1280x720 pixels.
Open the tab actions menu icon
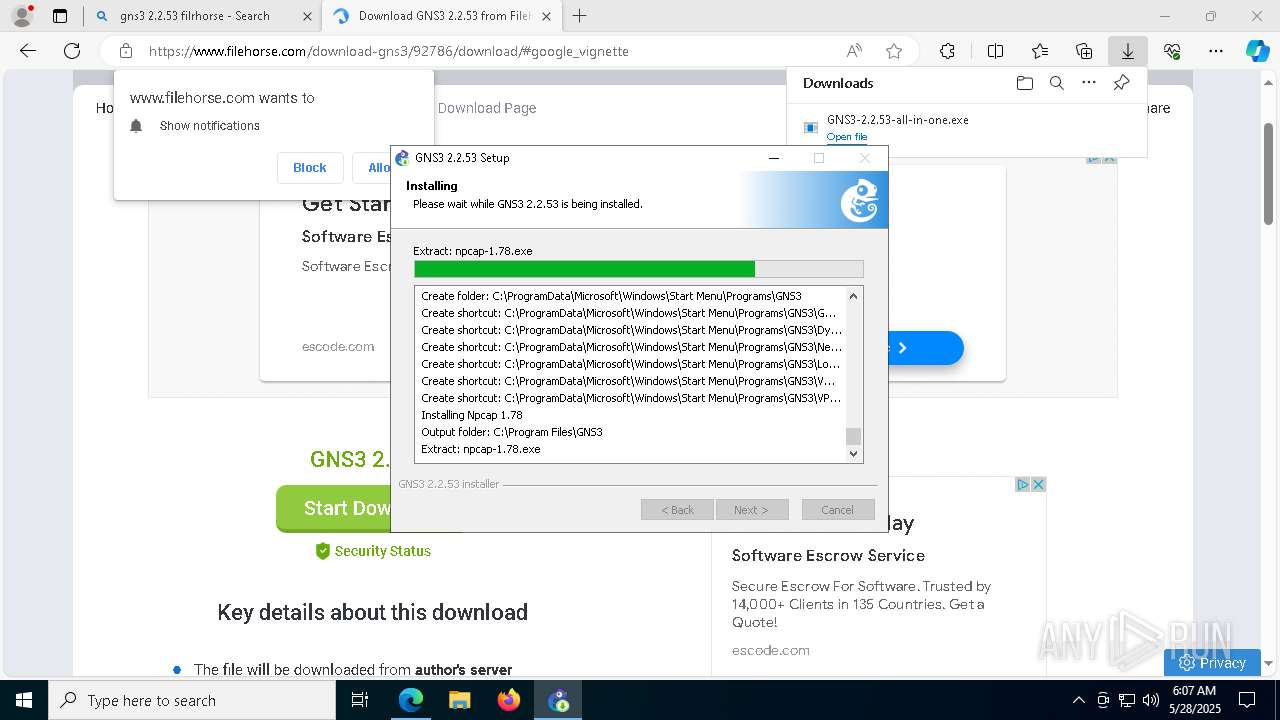click(60, 16)
